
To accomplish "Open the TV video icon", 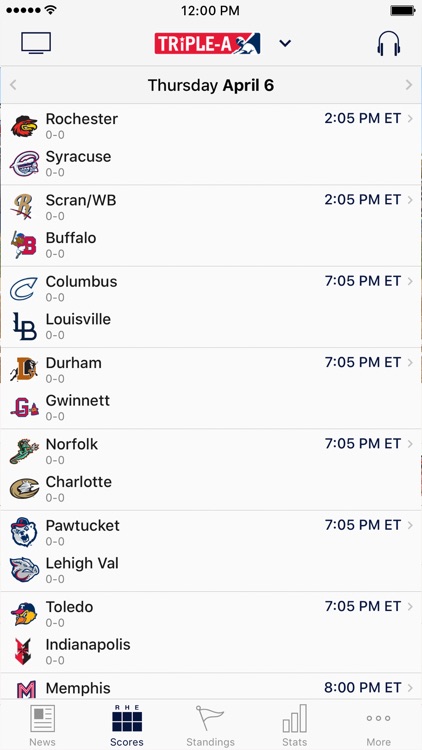I will point(36,43).
